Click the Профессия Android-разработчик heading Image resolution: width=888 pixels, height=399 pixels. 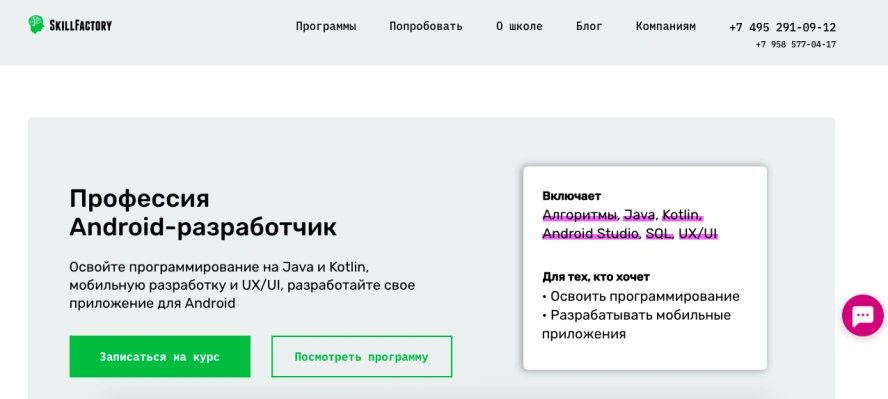click(203, 213)
